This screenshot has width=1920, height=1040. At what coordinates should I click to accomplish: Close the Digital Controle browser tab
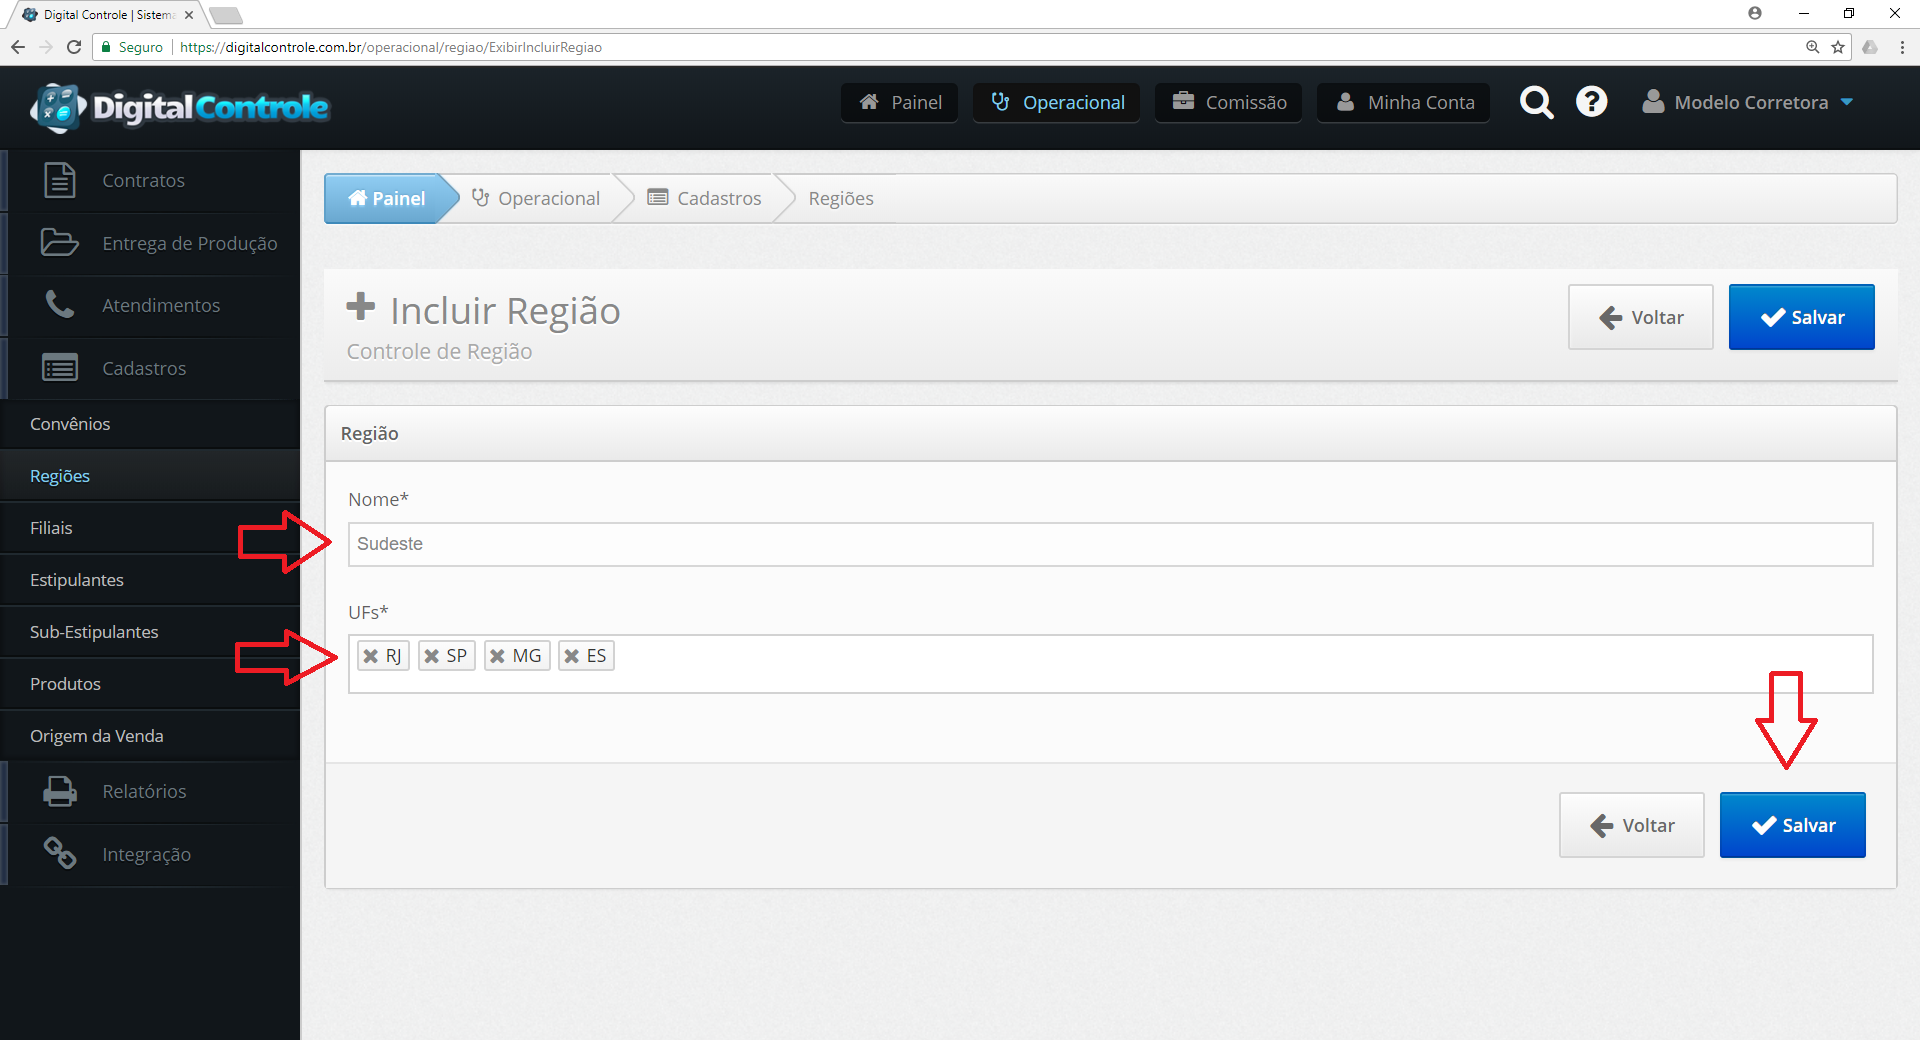189,15
